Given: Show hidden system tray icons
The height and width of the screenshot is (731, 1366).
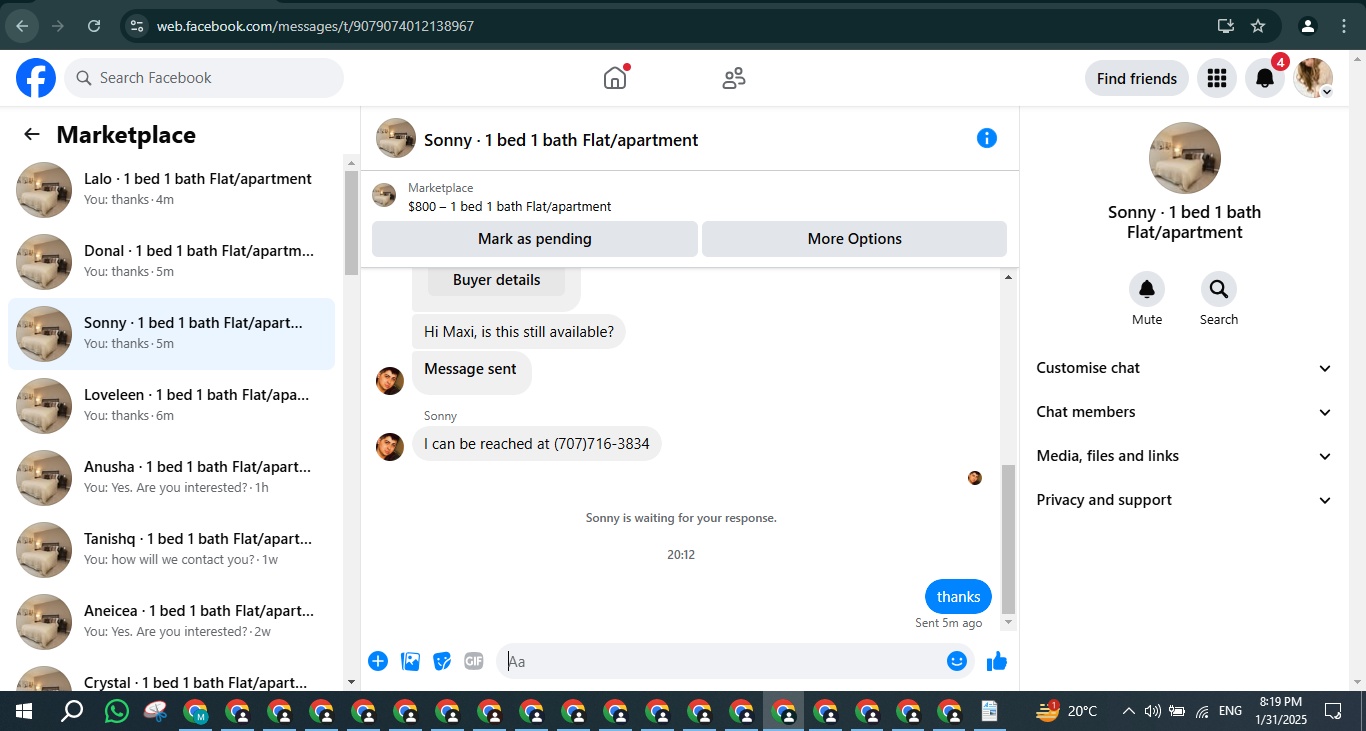Looking at the screenshot, I should 1128,711.
